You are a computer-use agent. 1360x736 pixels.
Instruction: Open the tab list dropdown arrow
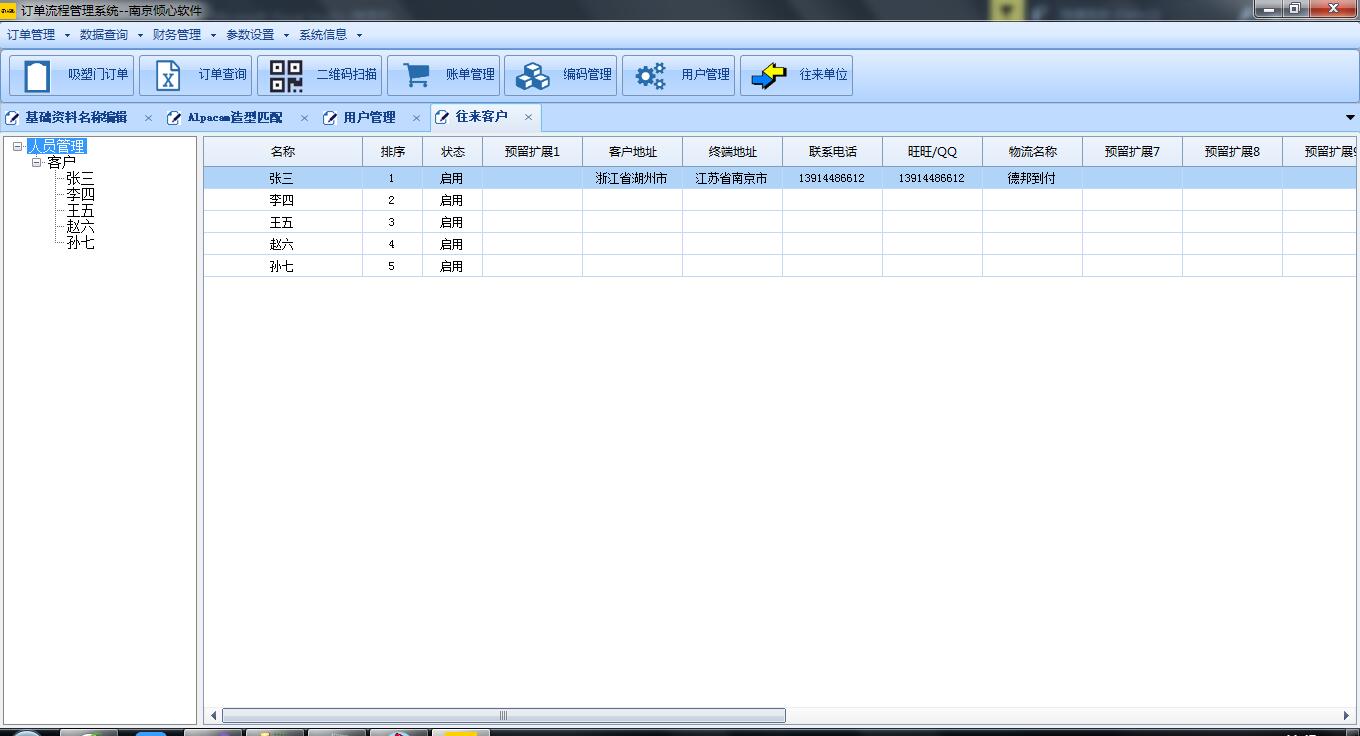tap(1349, 118)
